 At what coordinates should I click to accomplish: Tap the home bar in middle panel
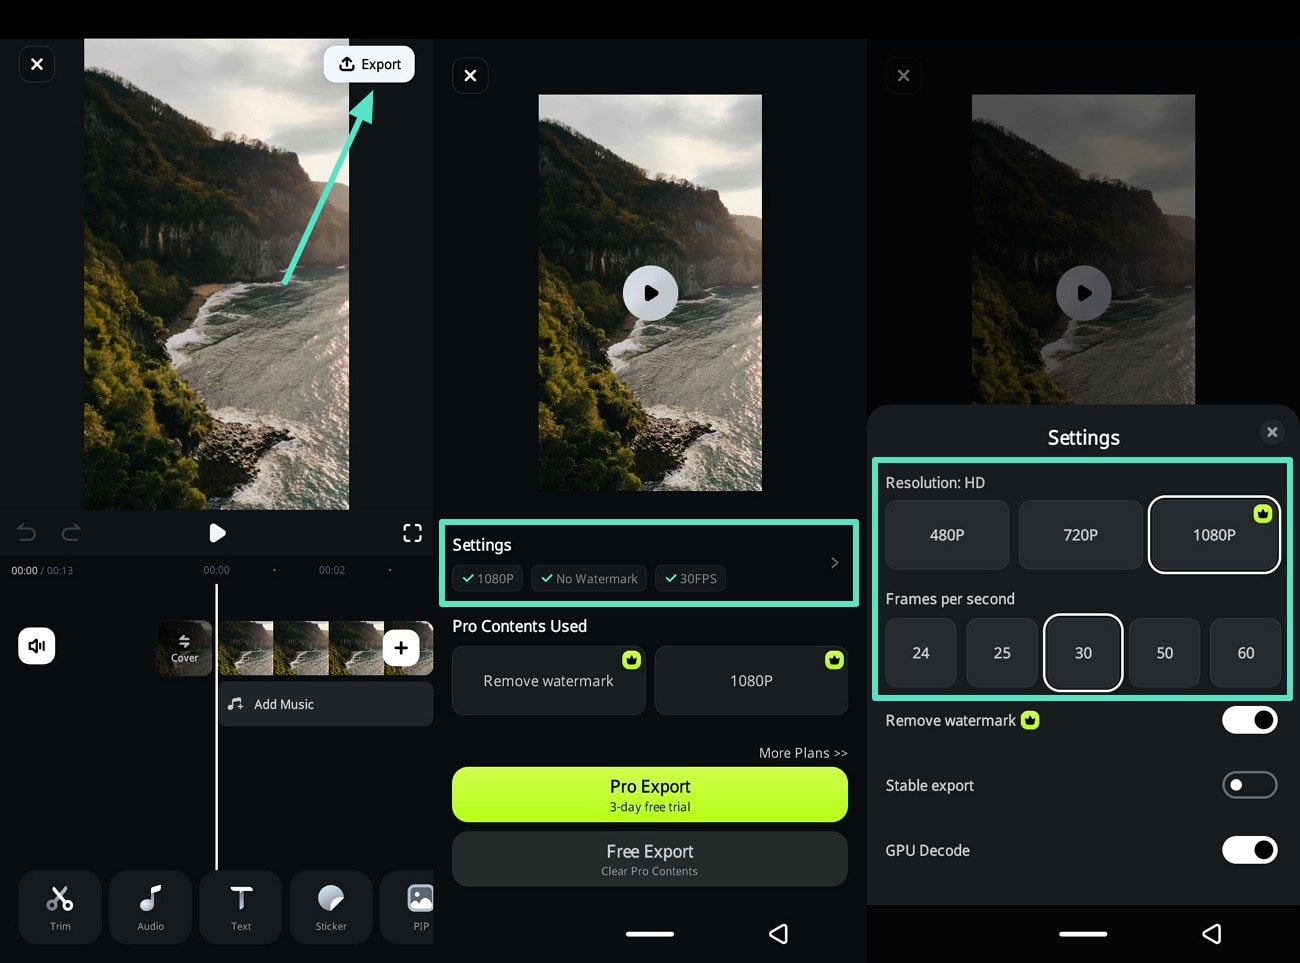(650, 934)
